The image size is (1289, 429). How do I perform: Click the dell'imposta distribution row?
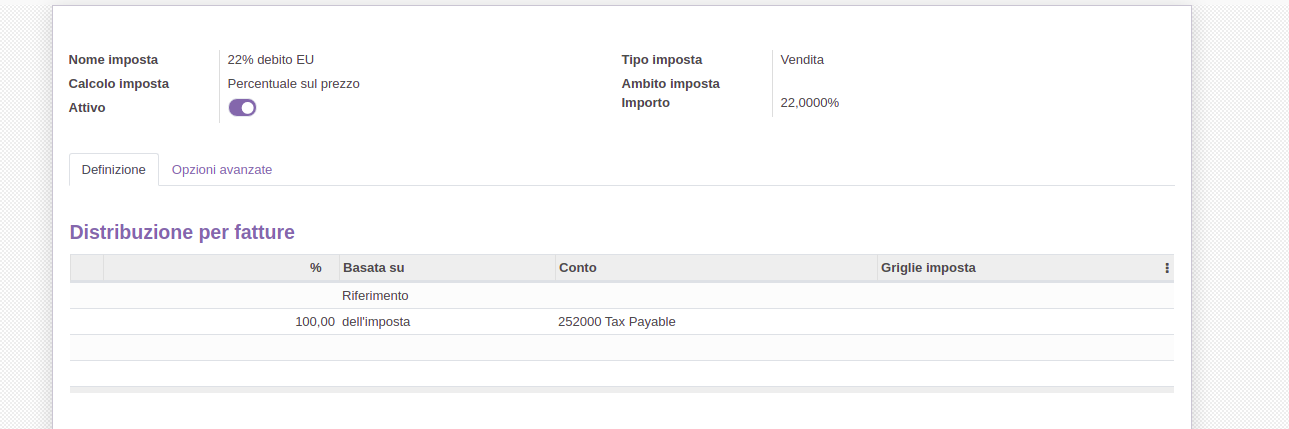pyautogui.click(x=622, y=322)
